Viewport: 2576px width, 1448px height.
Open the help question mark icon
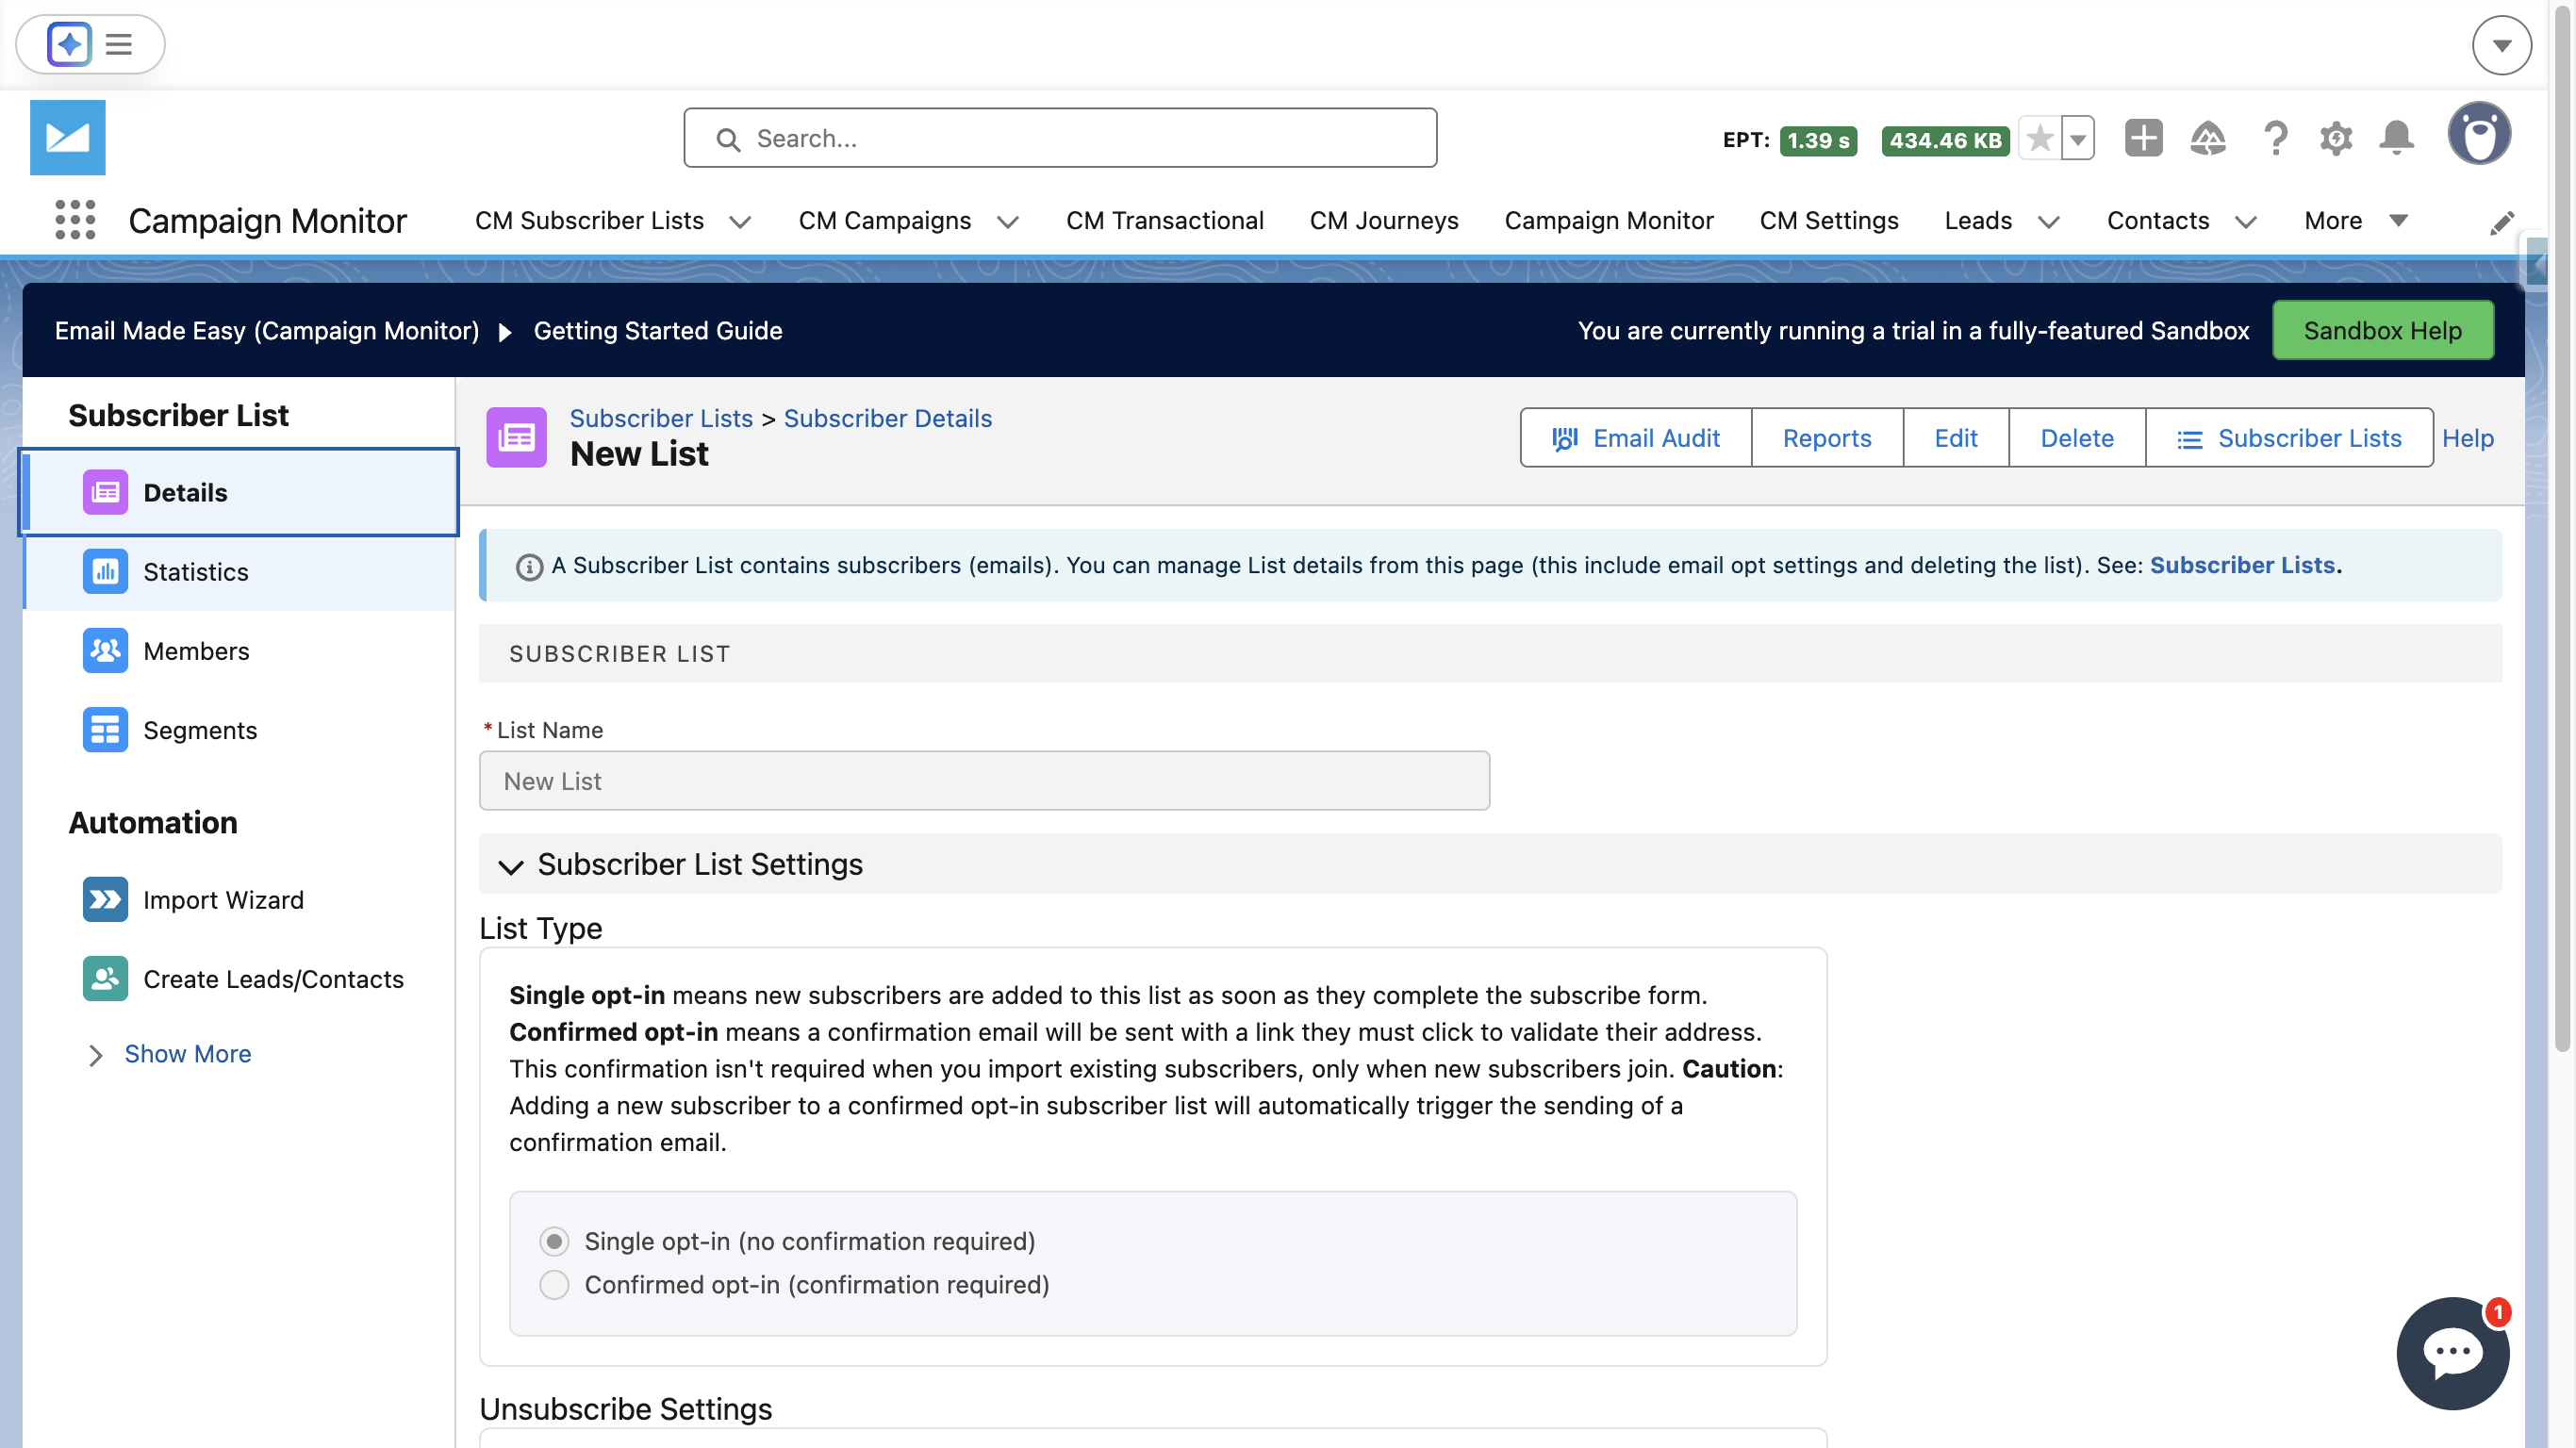[2275, 138]
